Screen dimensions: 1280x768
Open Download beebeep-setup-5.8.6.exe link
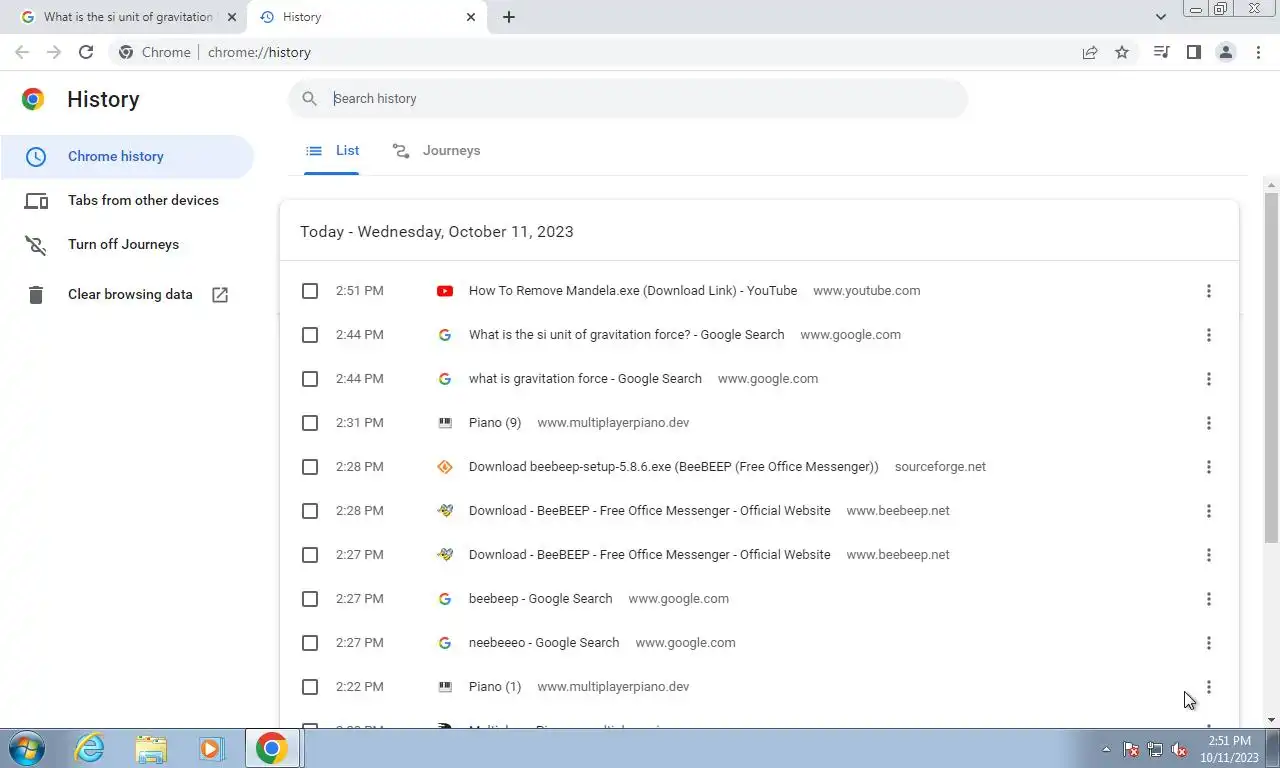pos(674,467)
